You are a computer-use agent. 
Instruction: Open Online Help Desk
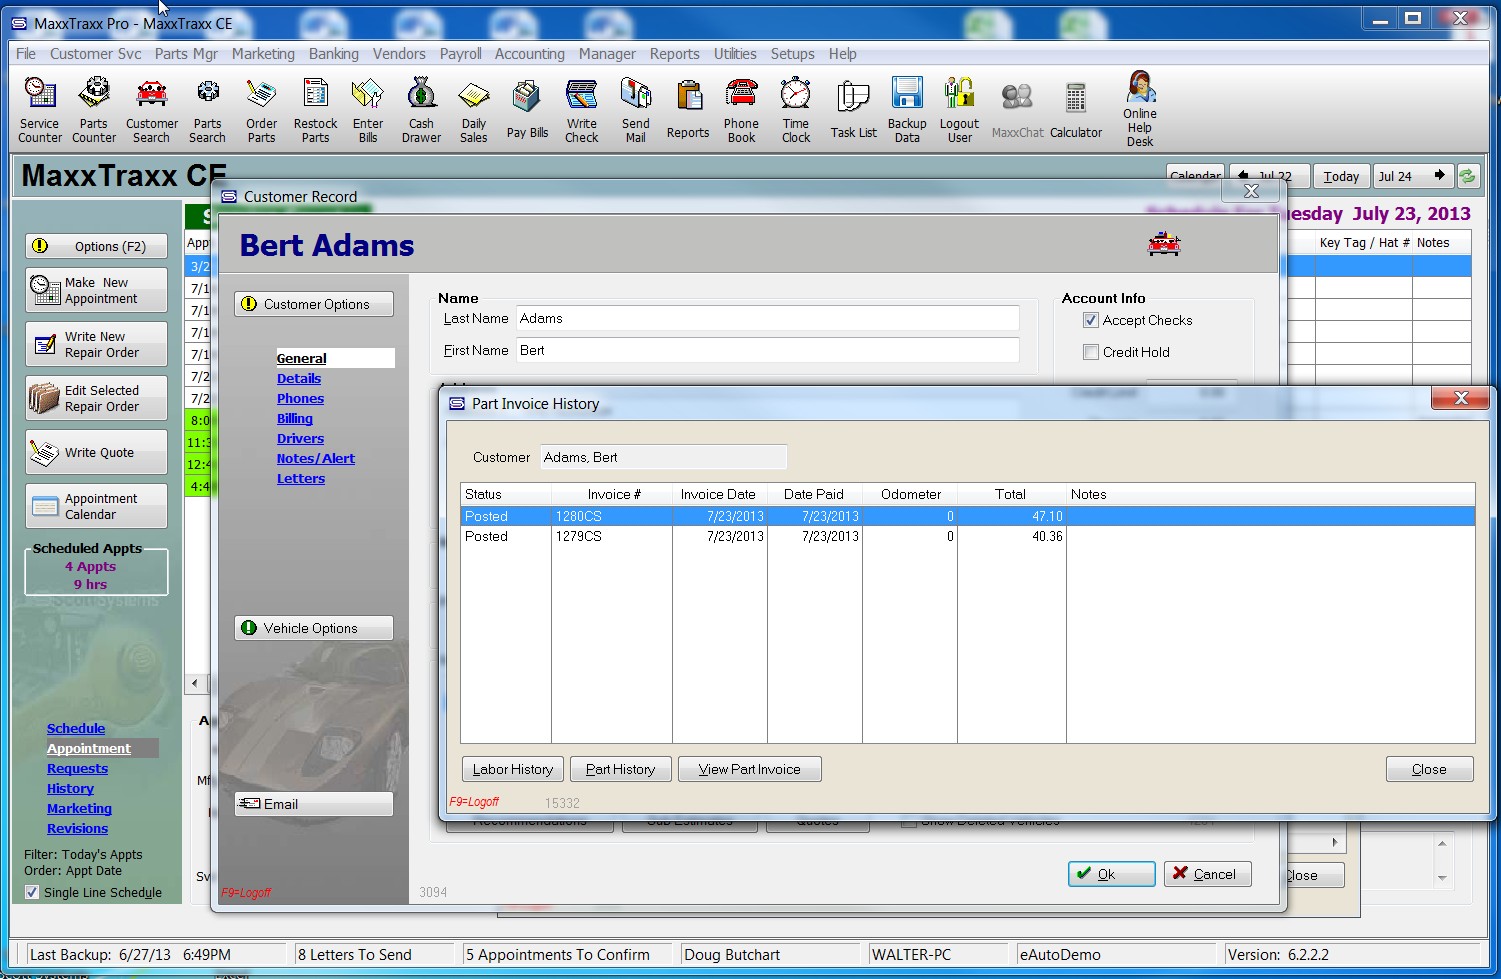(x=1140, y=110)
